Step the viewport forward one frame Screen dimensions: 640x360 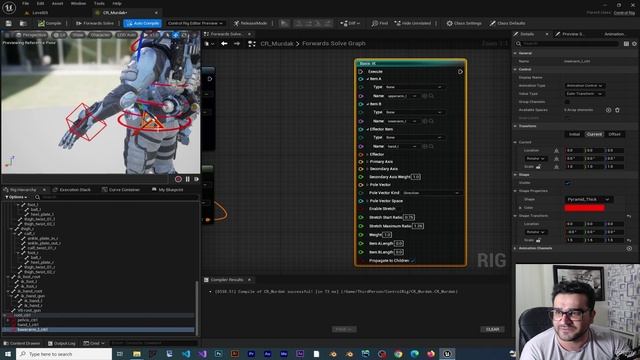click(196, 179)
